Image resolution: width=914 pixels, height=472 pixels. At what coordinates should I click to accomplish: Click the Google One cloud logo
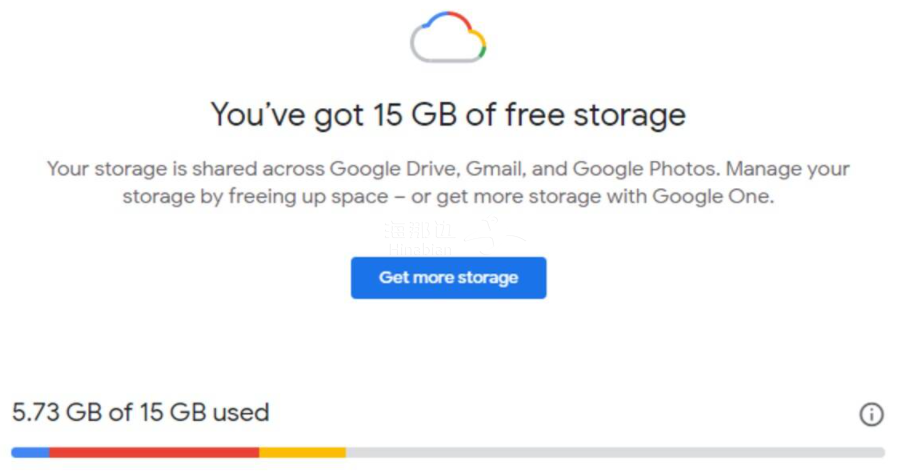click(x=448, y=37)
